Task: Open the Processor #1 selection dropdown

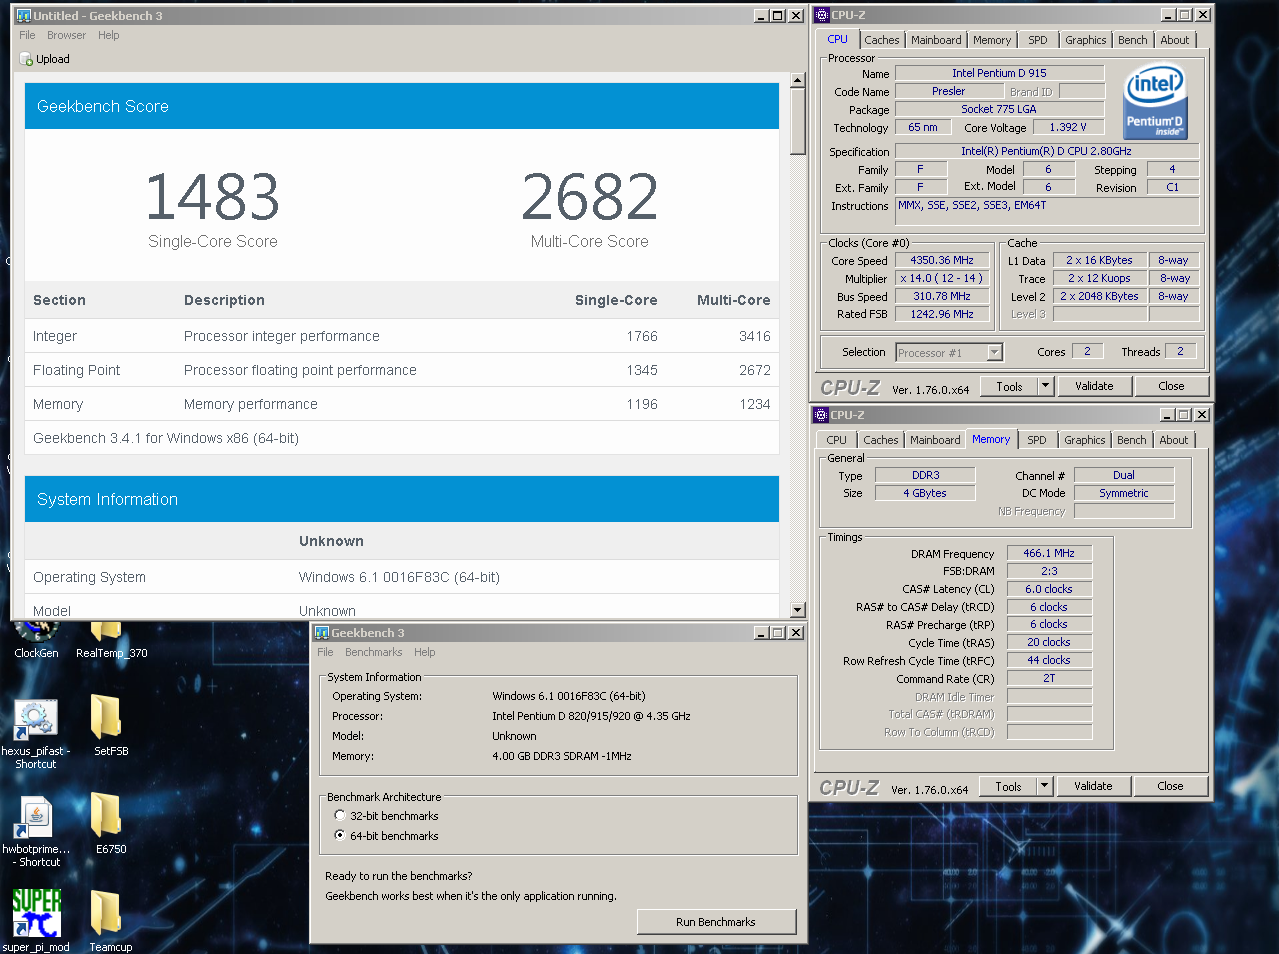Action: coord(994,353)
